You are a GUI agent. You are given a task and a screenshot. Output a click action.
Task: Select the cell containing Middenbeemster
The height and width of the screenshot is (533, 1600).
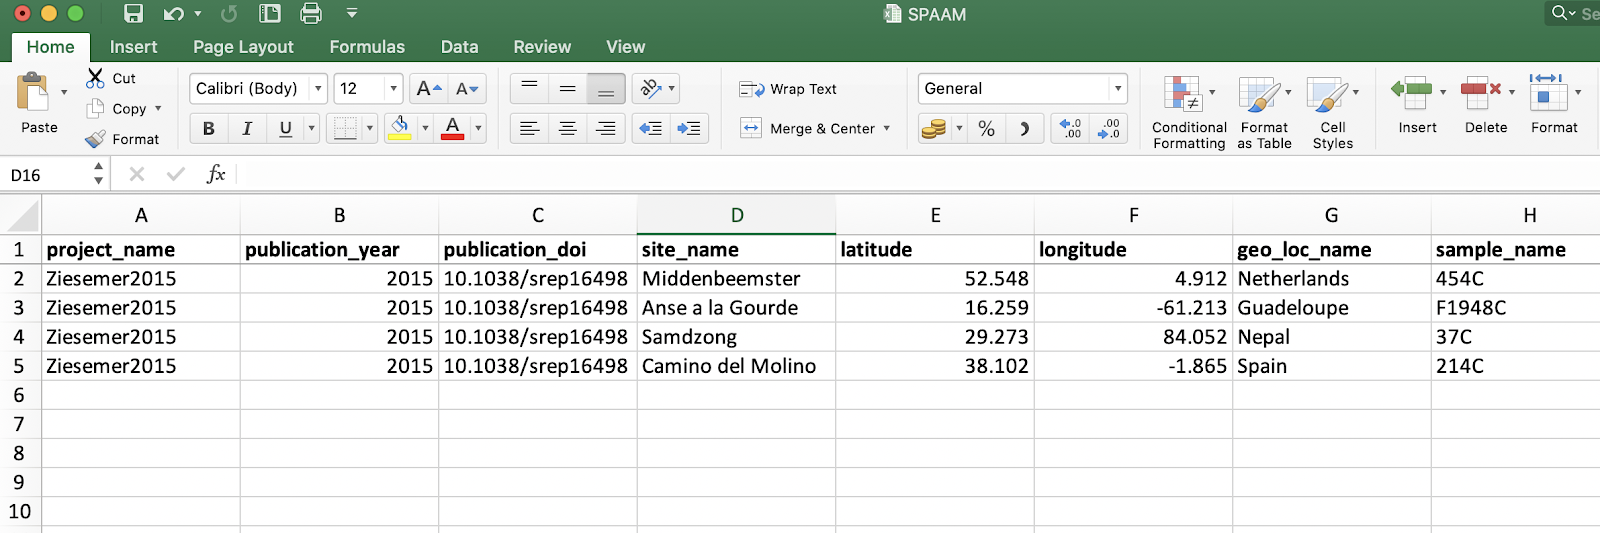tap(736, 278)
